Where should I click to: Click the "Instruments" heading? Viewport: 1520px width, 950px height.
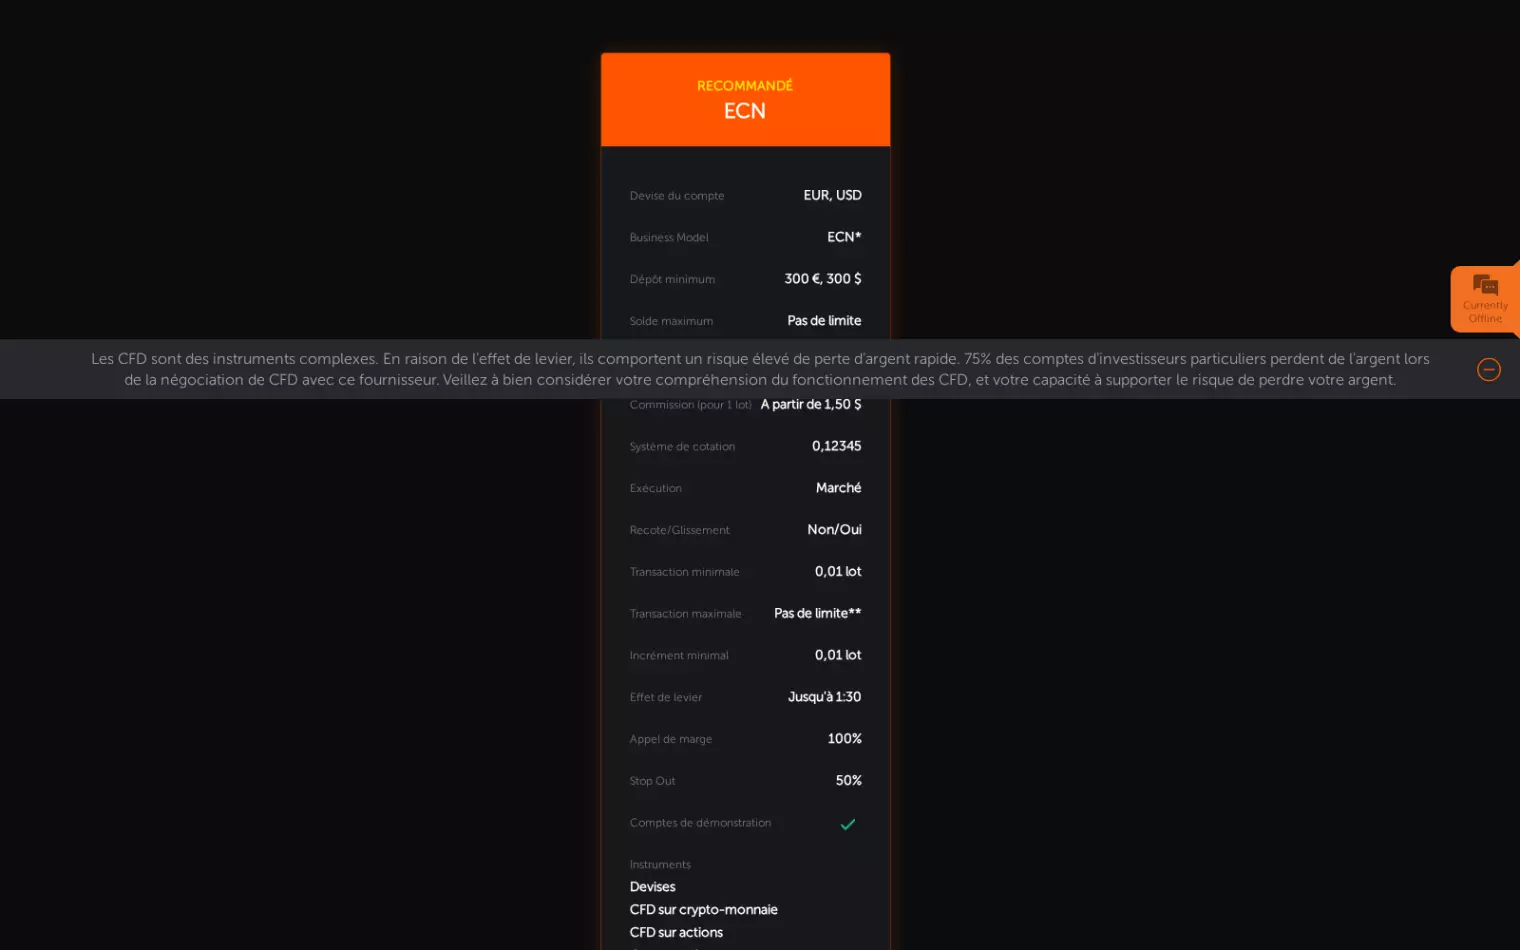coord(660,865)
